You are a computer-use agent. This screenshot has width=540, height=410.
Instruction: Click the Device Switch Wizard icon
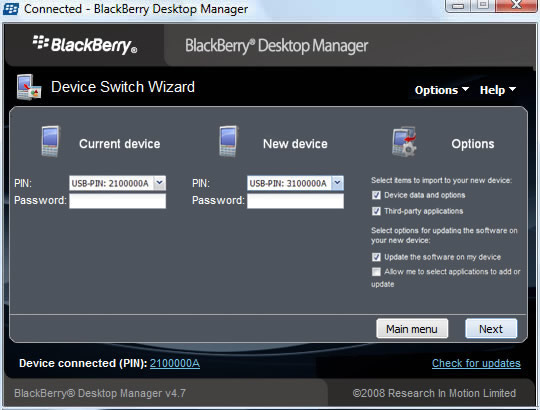coord(29,87)
